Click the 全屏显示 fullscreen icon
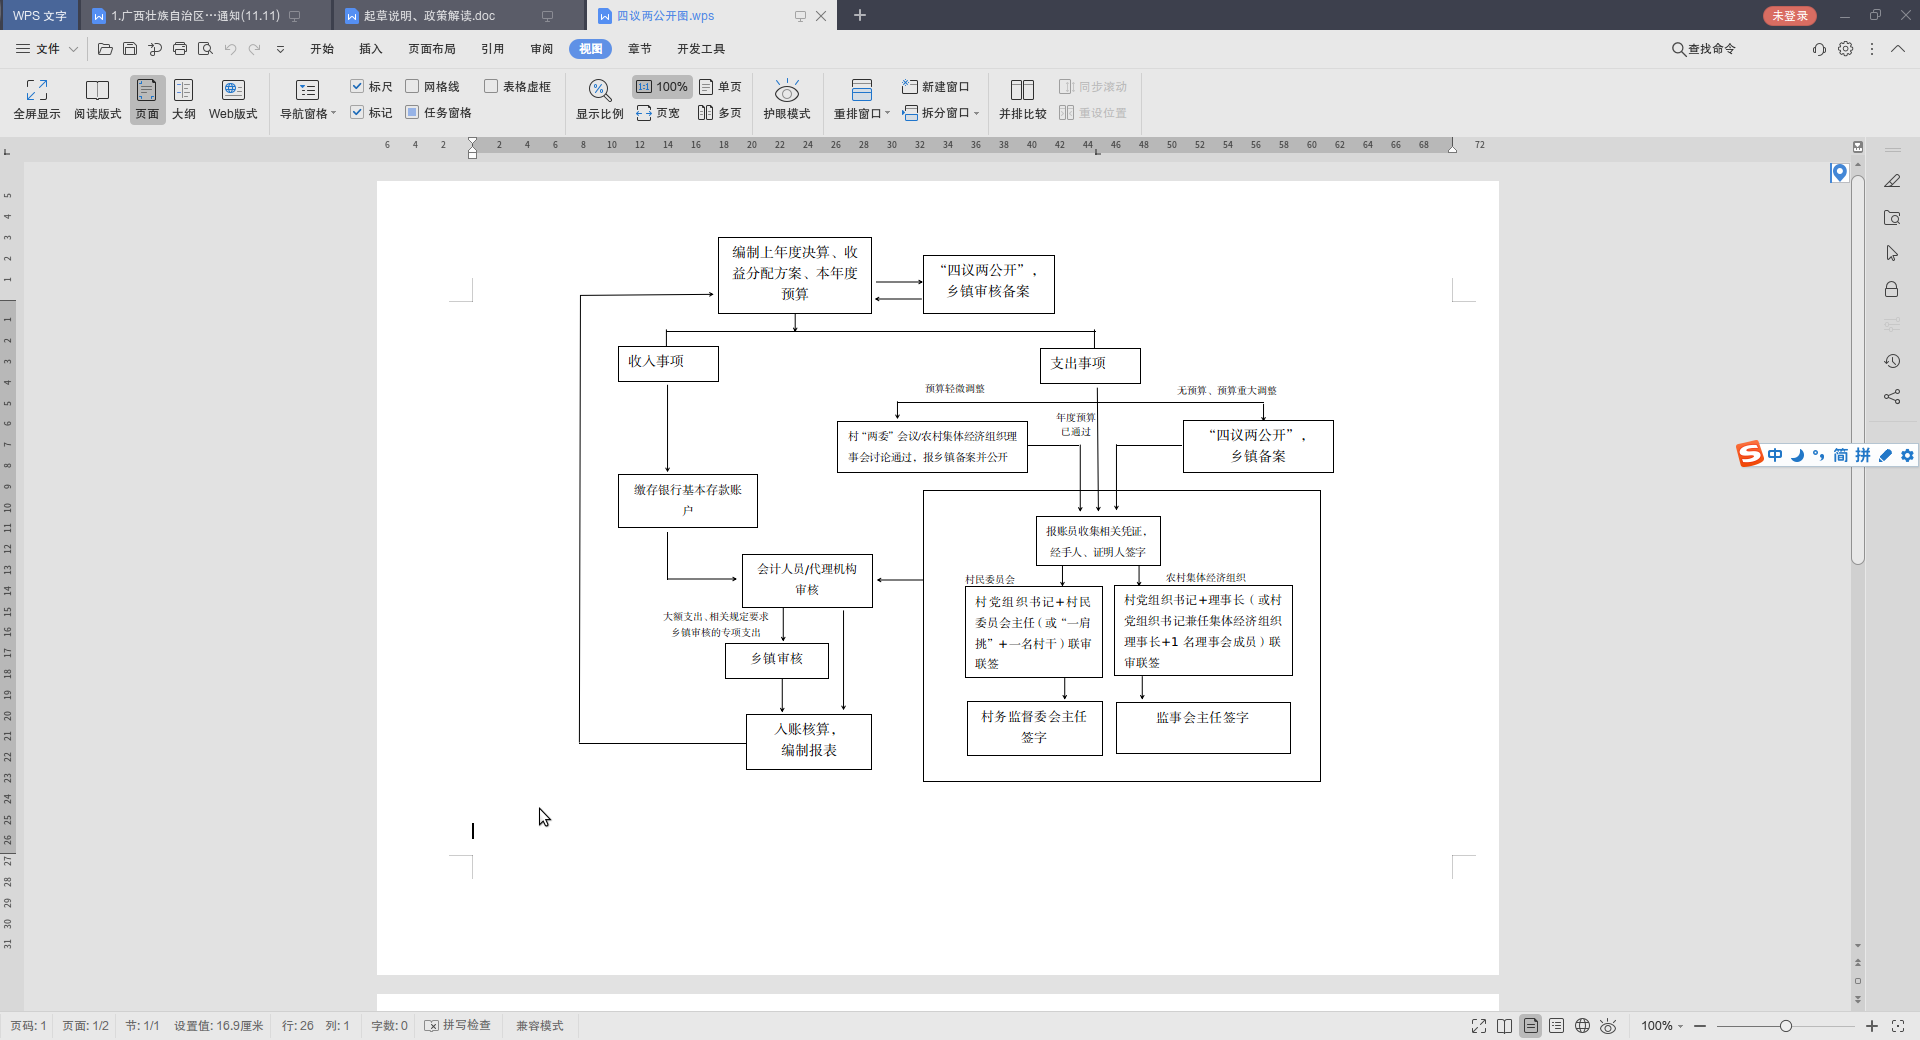1920x1040 pixels. click(x=37, y=91)
